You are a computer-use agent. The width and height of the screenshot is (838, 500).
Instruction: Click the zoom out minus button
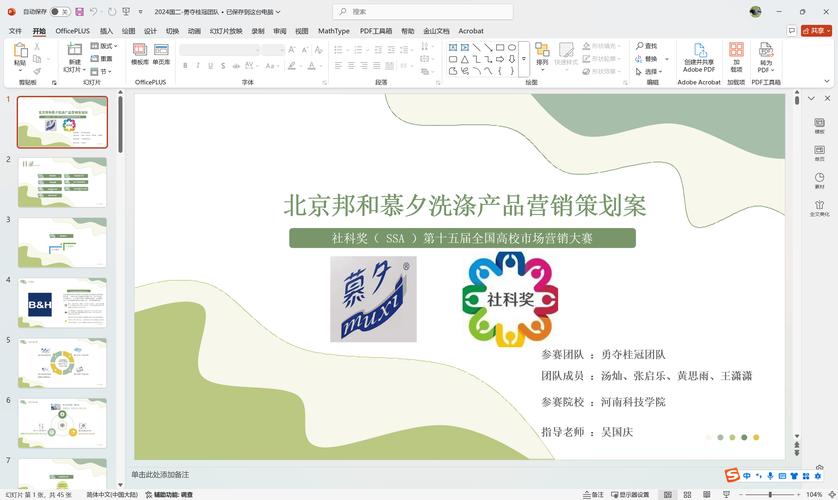[x=739, y=495]
